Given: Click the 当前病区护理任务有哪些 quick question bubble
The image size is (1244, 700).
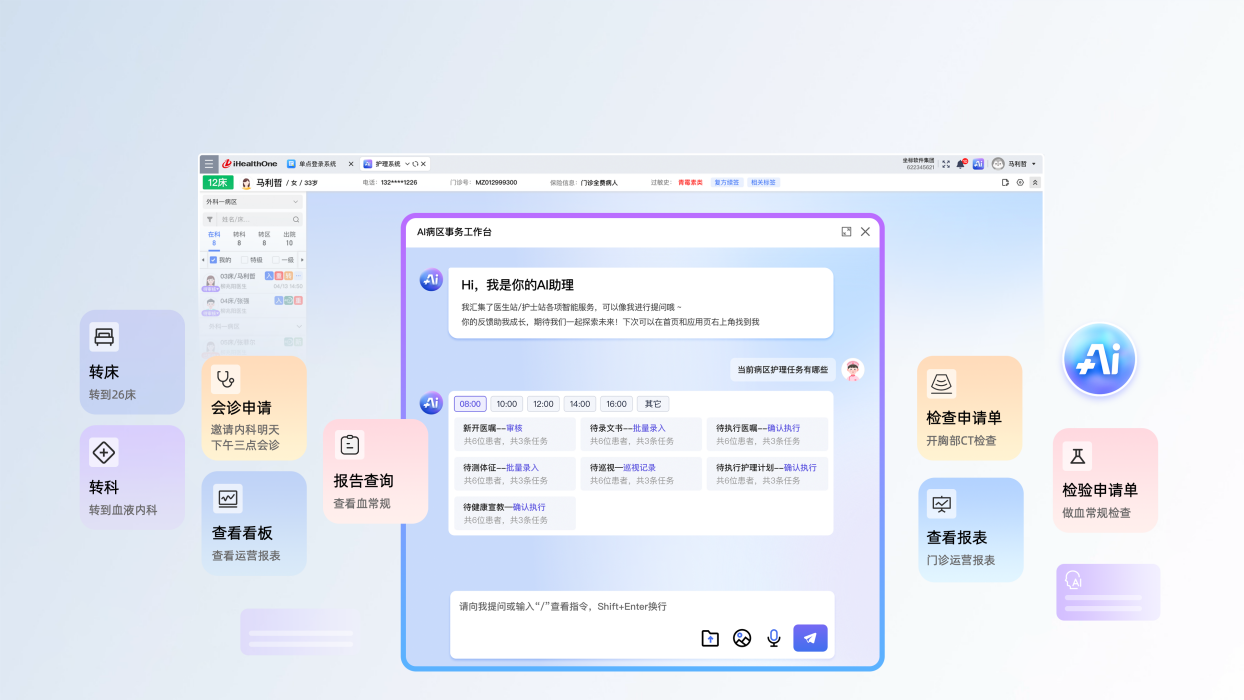Looking at the screenshot, I should click(x=781, y=369).
